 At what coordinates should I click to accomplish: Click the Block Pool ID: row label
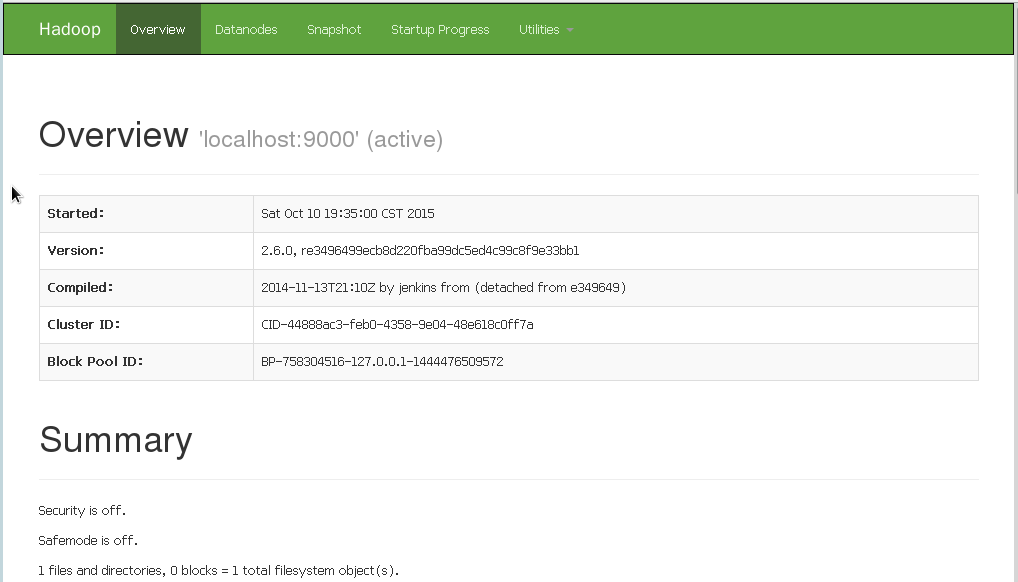point(95,362)
